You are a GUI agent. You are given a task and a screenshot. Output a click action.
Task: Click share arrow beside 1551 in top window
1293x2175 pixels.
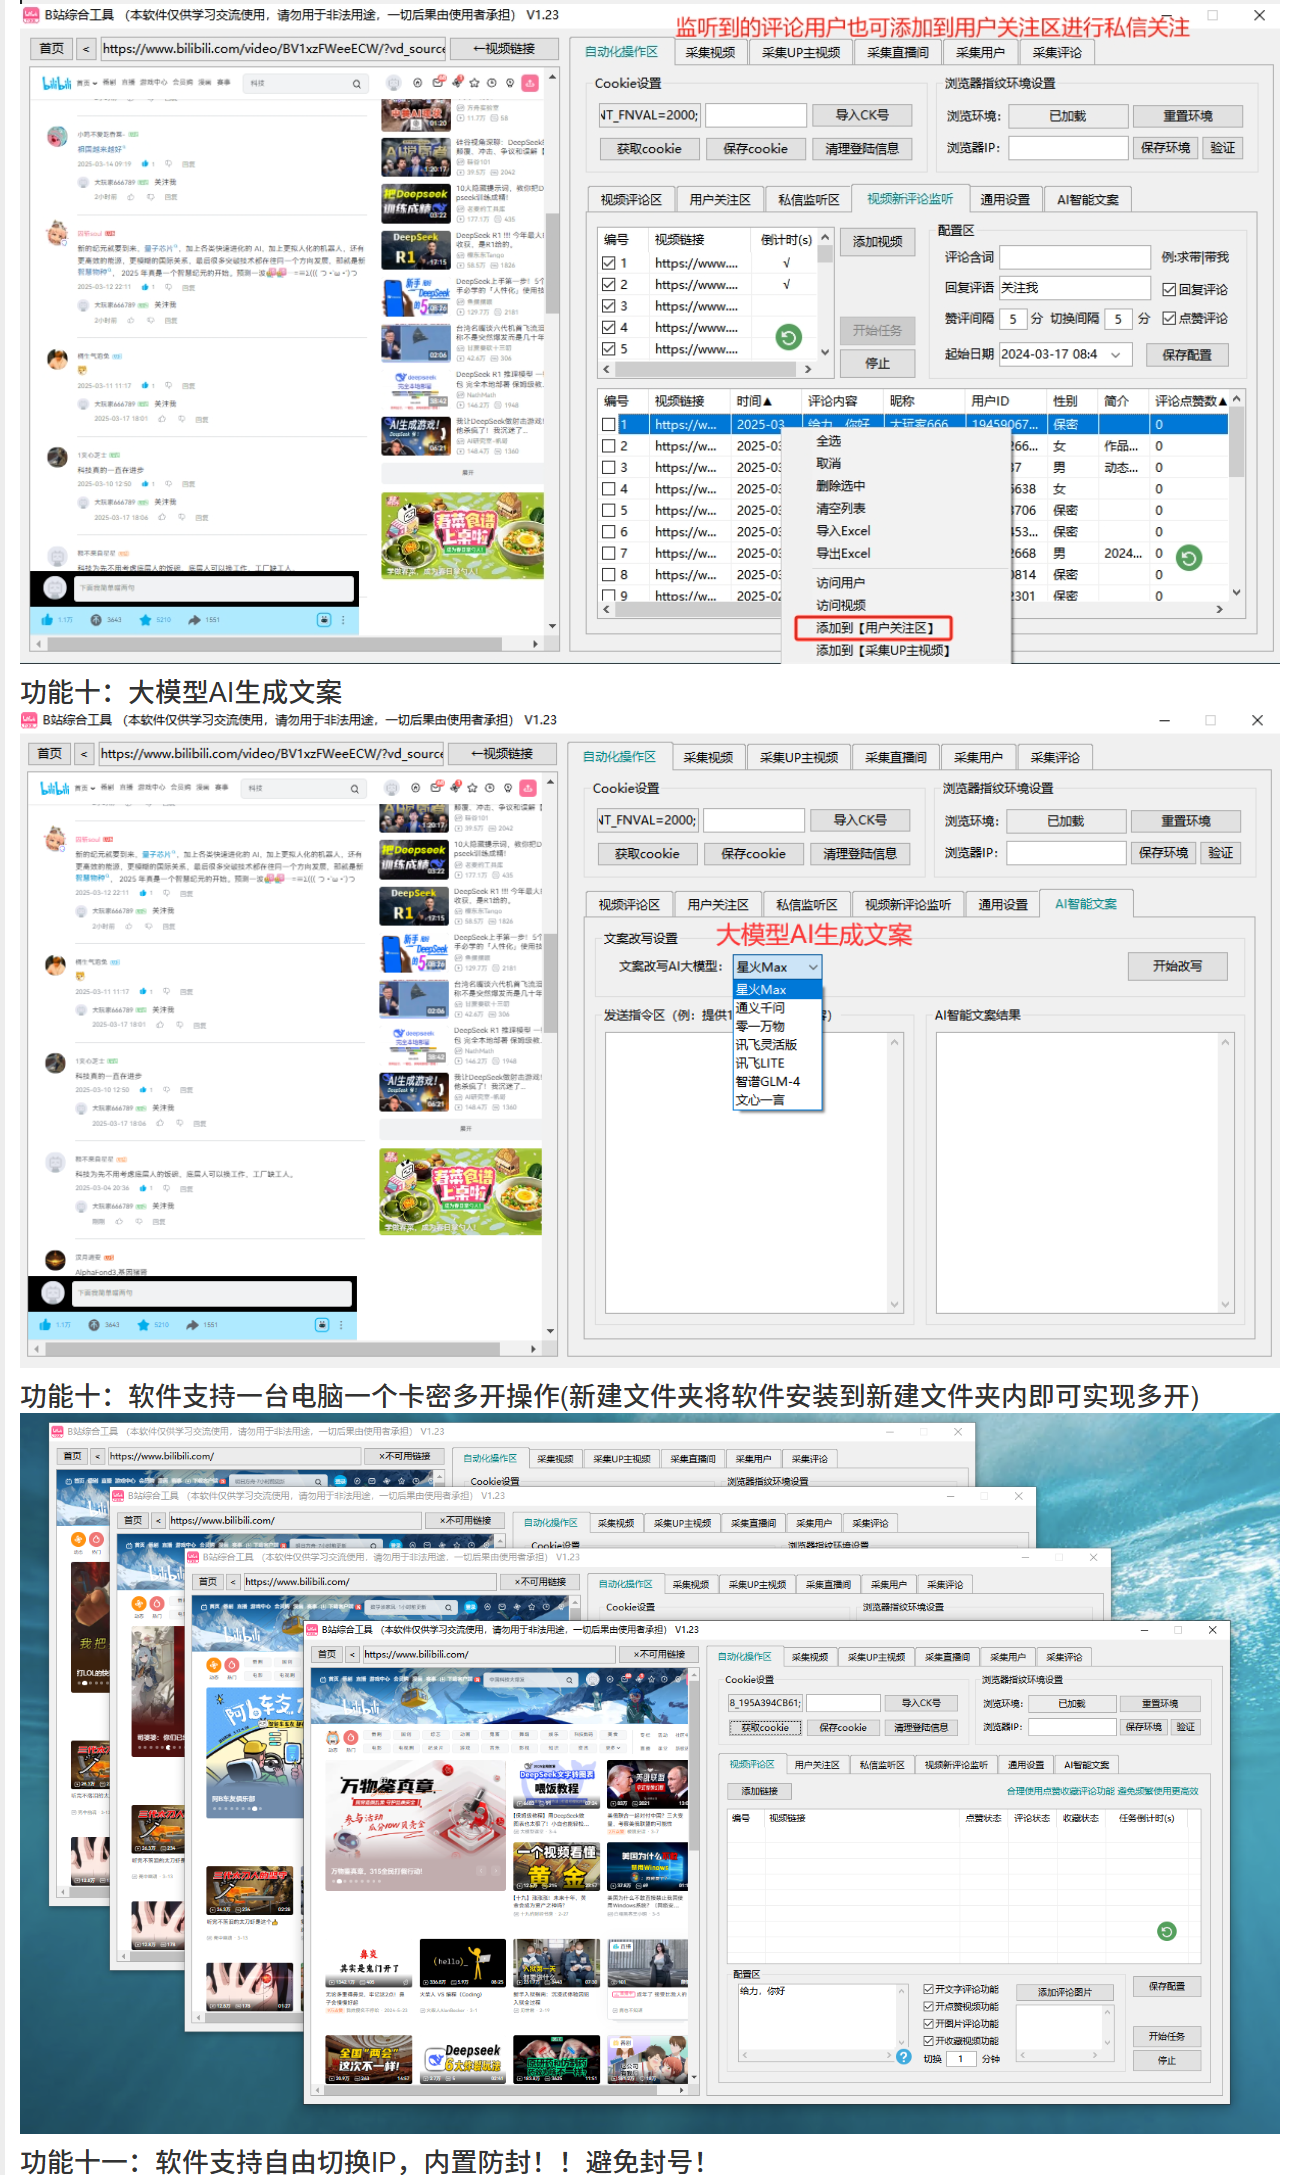(x=194, y=620)
